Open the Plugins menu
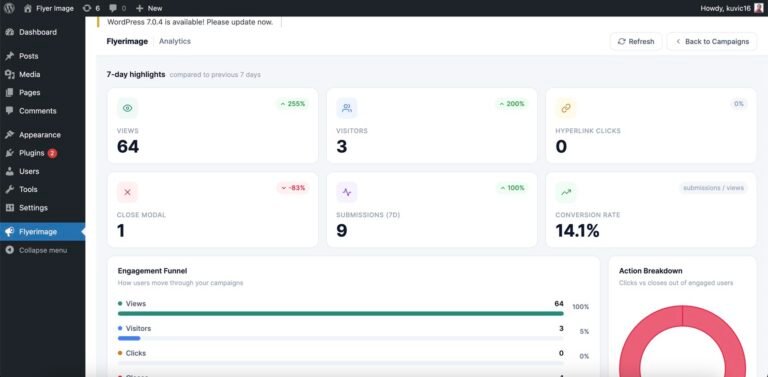The image size is (768, 377). point(43,153)
